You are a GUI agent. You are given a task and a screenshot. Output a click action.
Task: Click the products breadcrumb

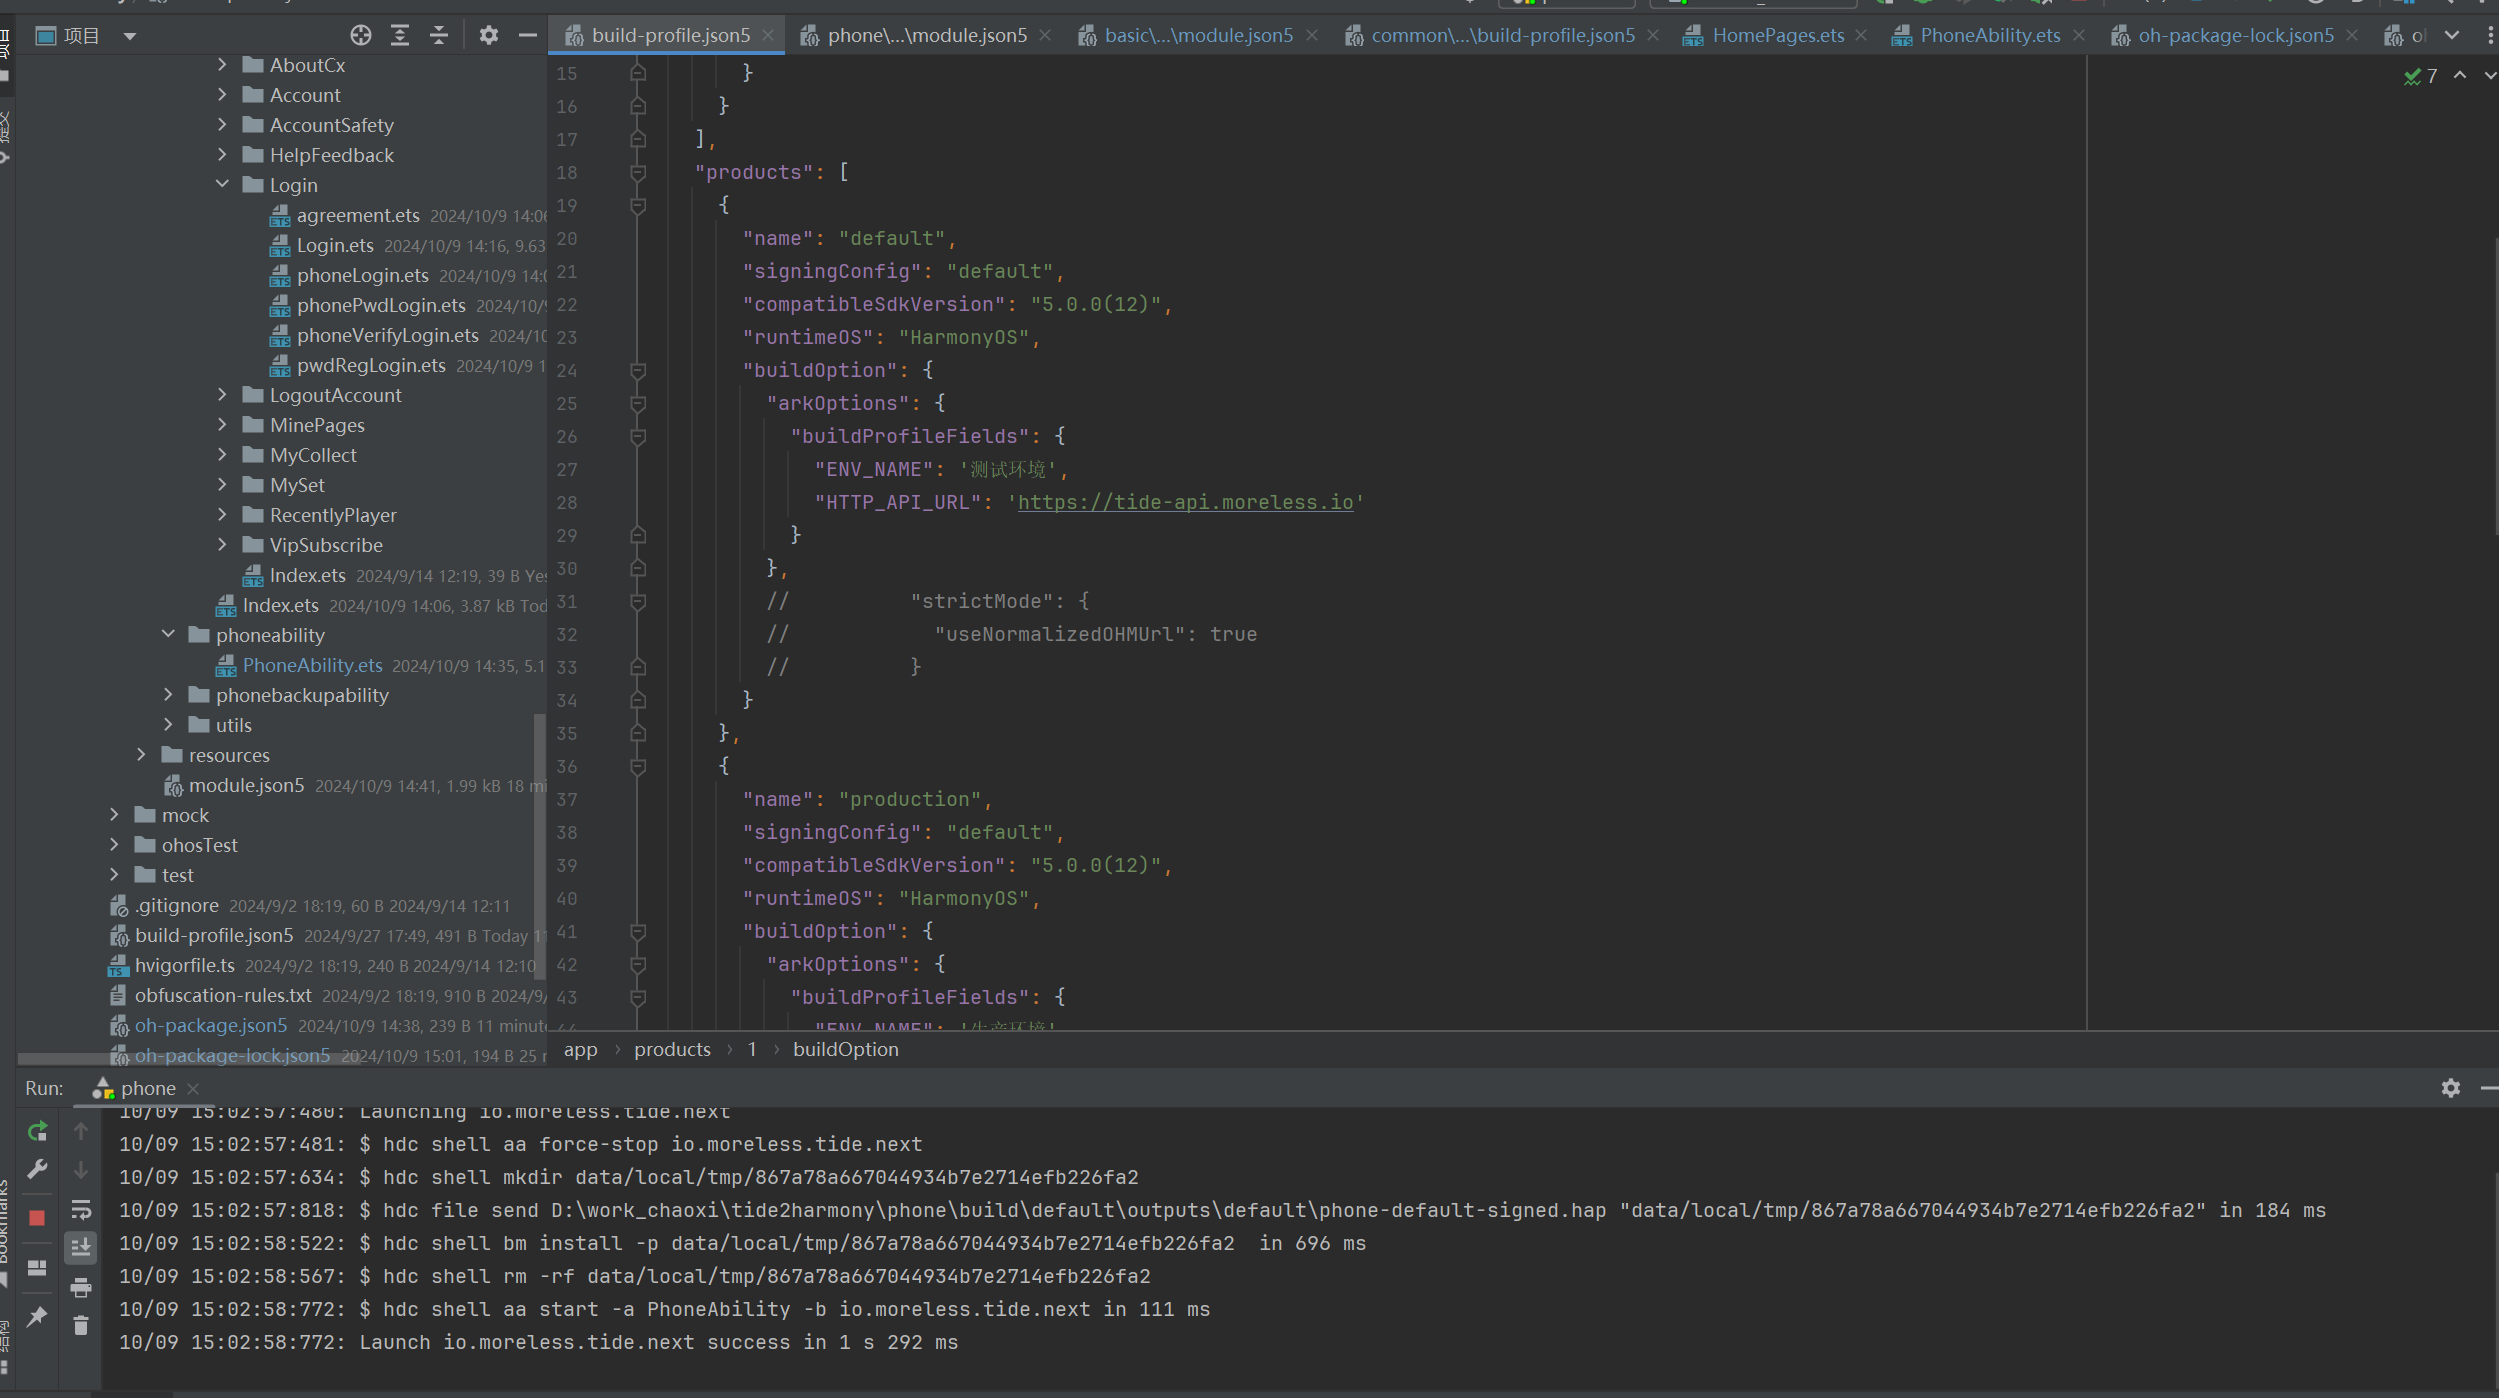coord(672,1049)
